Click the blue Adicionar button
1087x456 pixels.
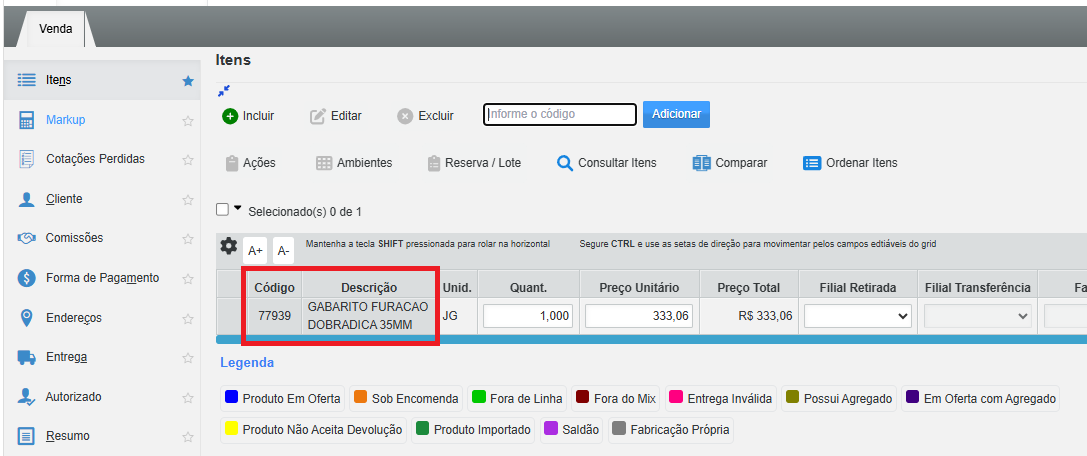pos(676,114)
